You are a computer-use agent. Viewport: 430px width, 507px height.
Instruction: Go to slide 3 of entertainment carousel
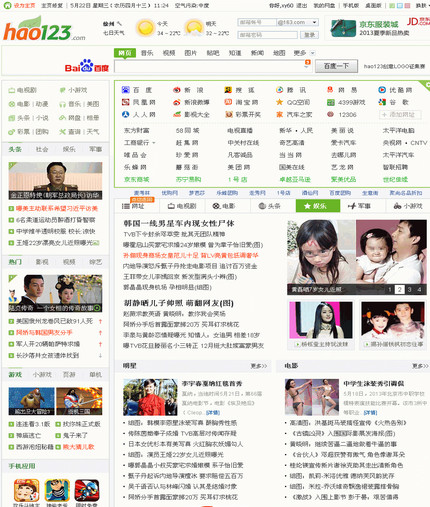(x=409, y=289)
